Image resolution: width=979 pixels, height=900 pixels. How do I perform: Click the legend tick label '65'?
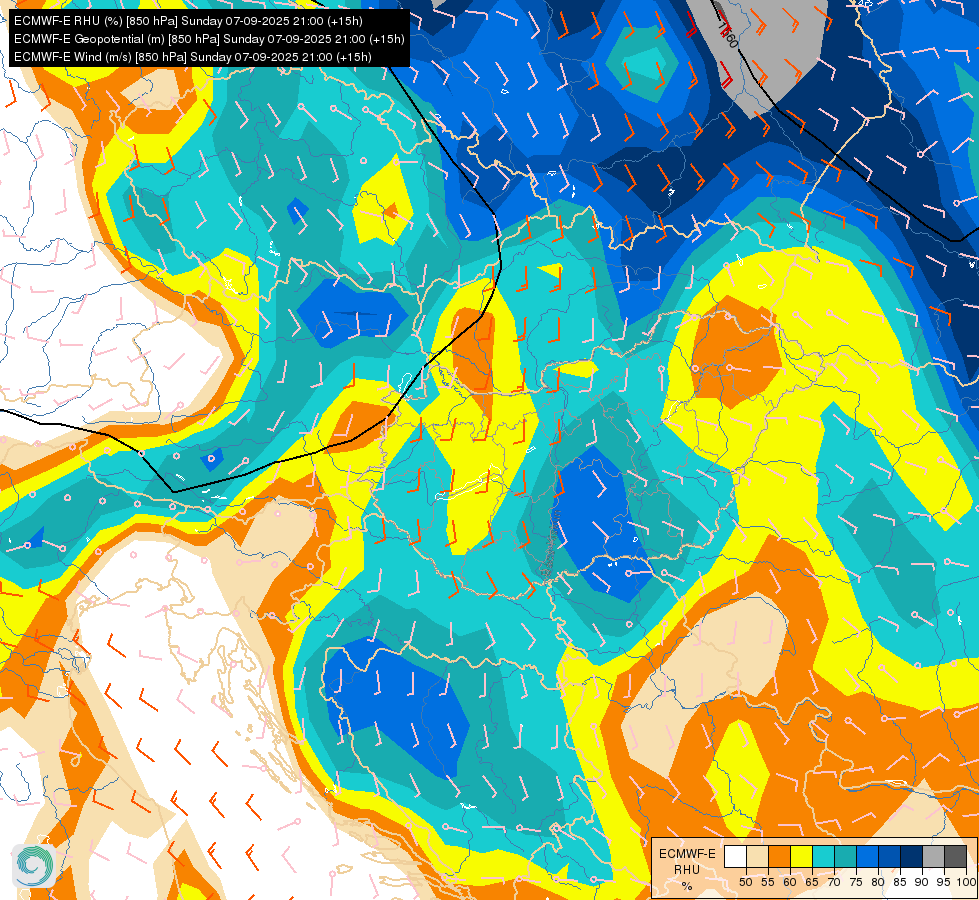click(x=812, y=882)
